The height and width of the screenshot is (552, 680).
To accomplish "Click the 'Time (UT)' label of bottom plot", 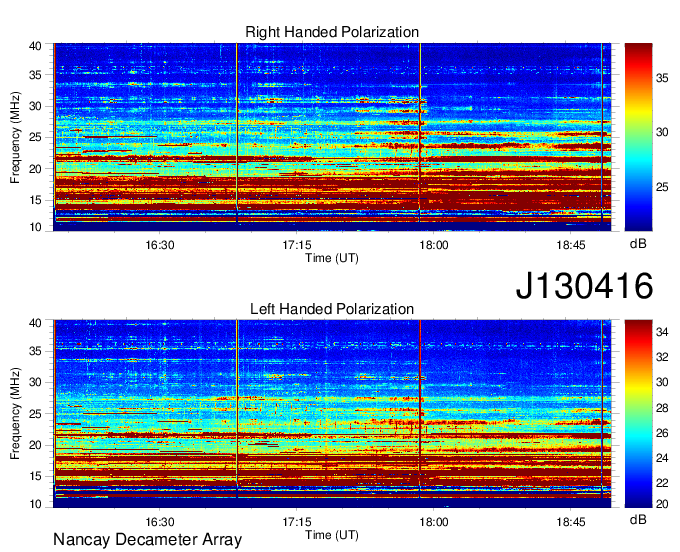I will click(332, 535).
